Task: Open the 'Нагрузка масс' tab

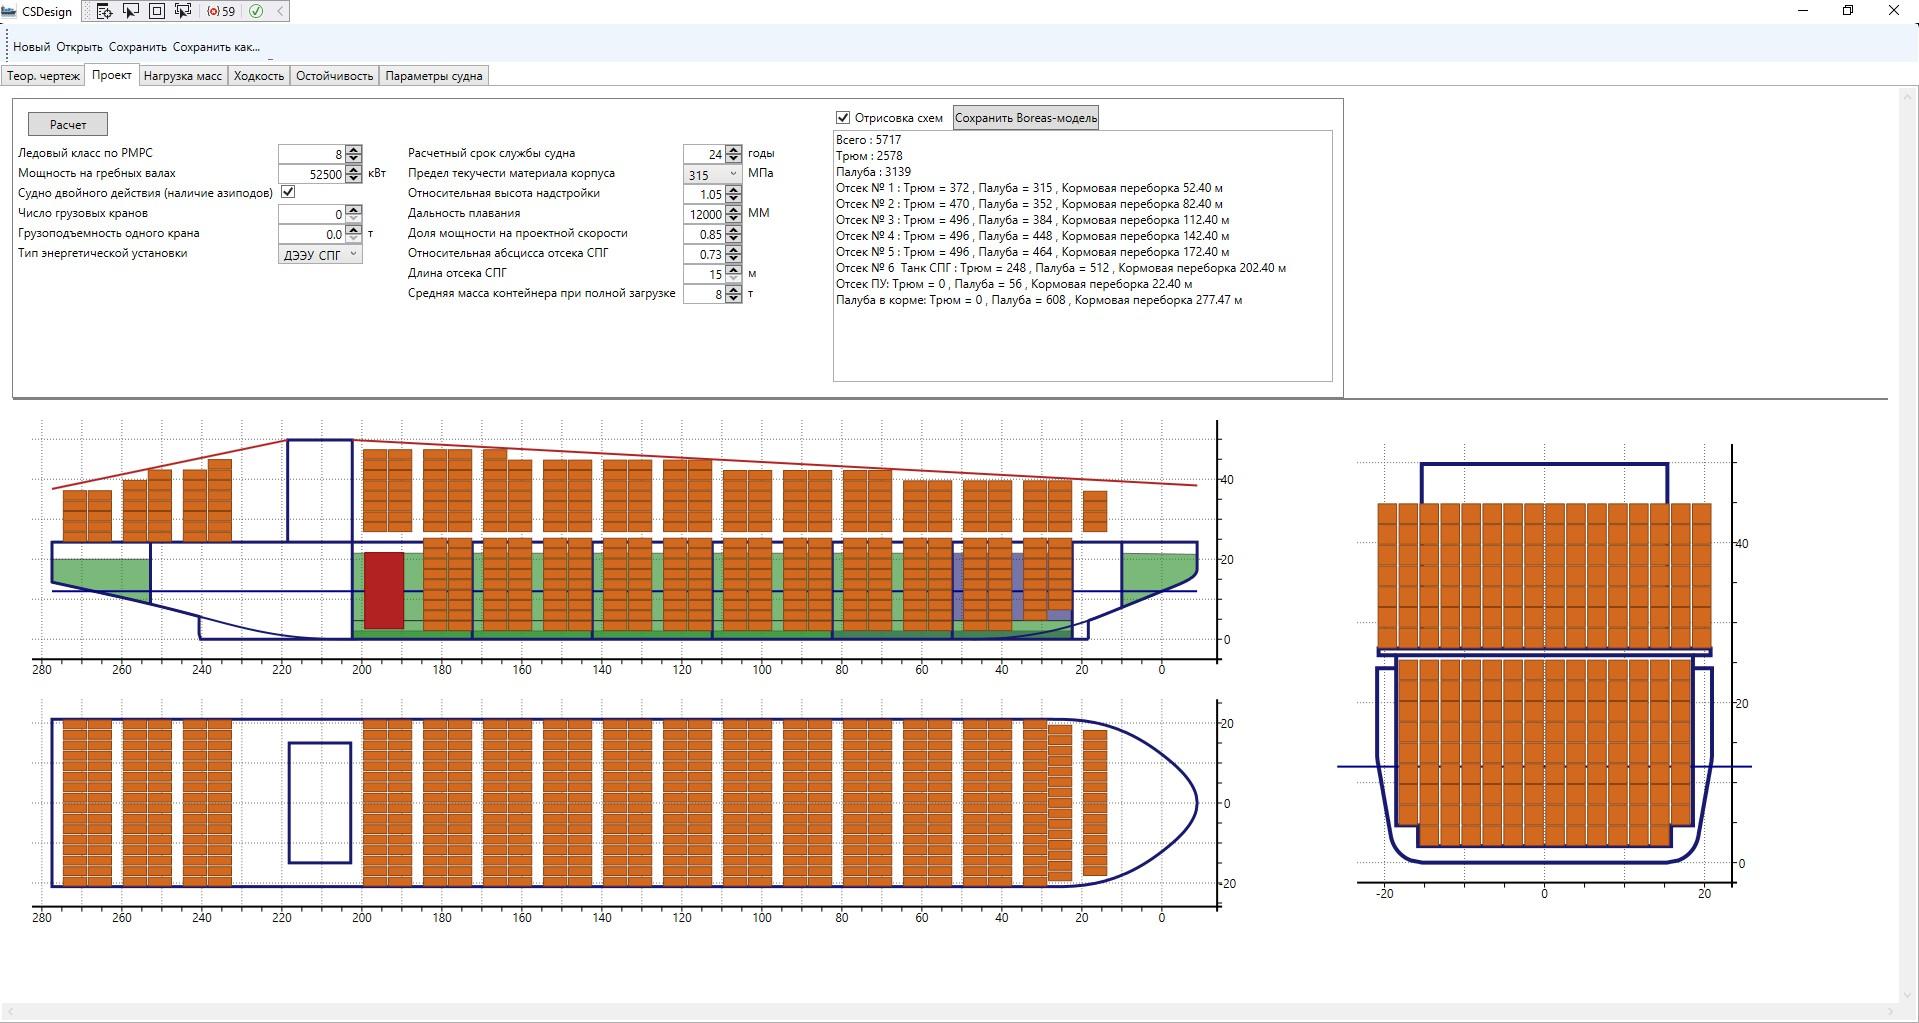Action: (182, 76)
